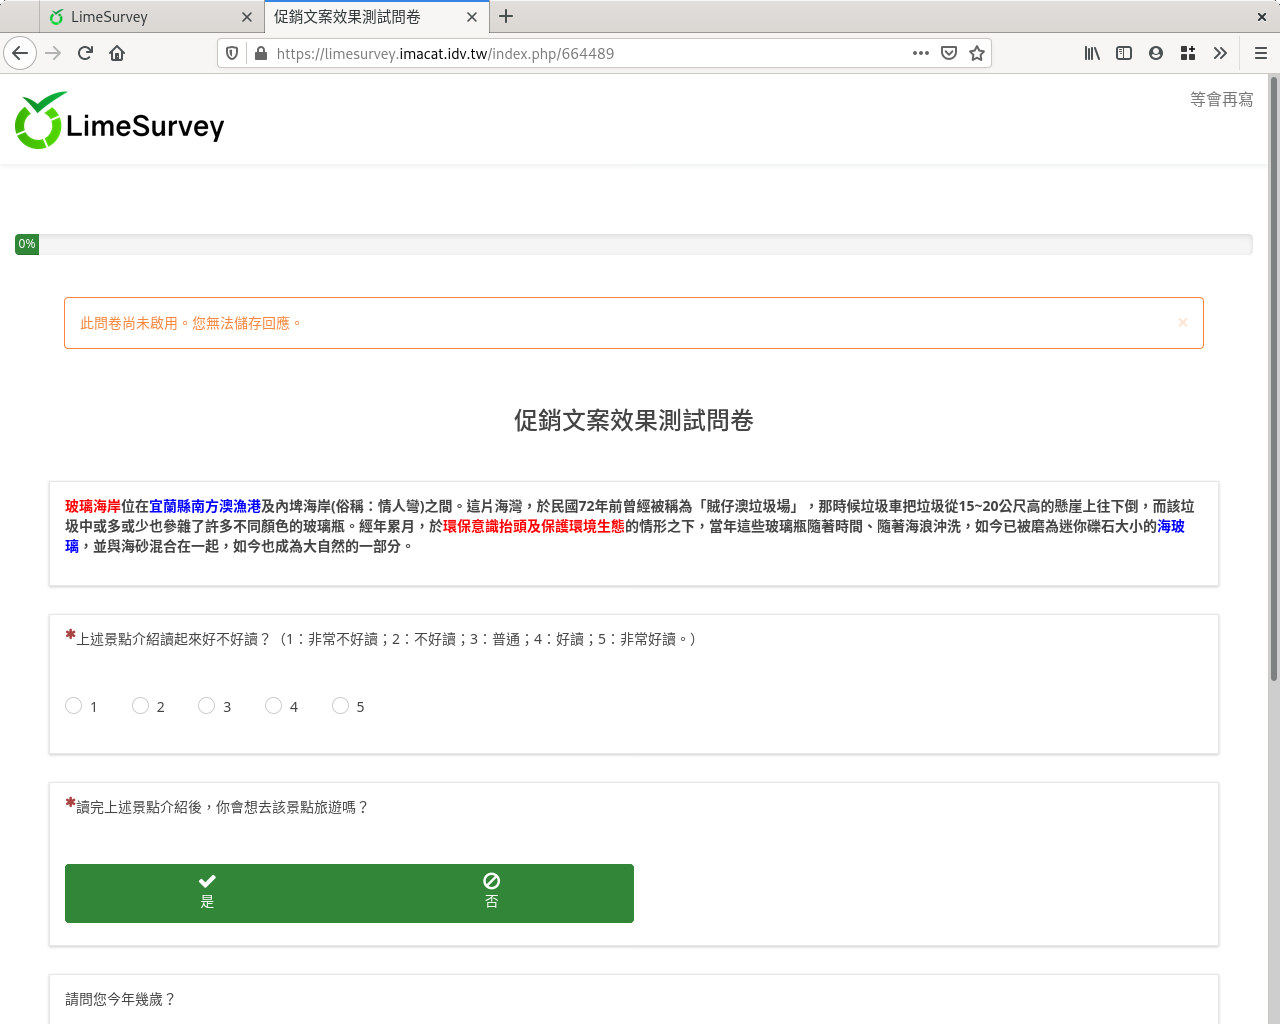The width and height of the screenshot is (1280, 1024).
Task: Bookmark this page with the star
Action: click(x=977, y=53)
